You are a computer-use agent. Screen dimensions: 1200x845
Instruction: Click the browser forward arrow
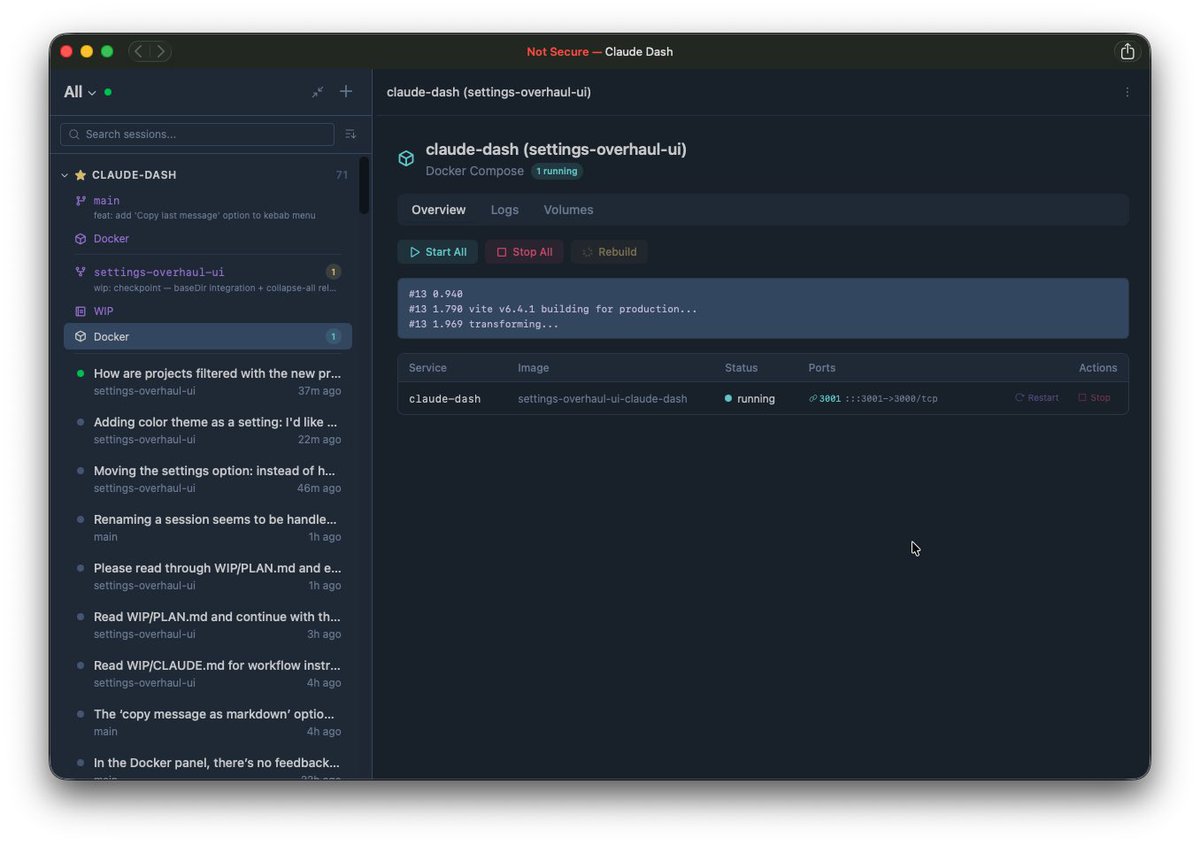160,51
